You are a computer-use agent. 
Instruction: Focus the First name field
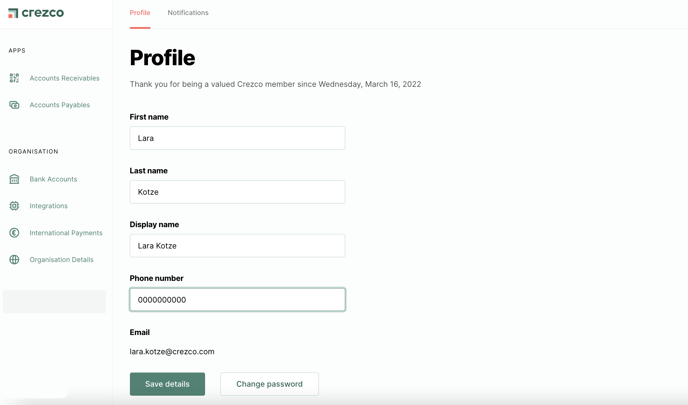coord(237,138)
